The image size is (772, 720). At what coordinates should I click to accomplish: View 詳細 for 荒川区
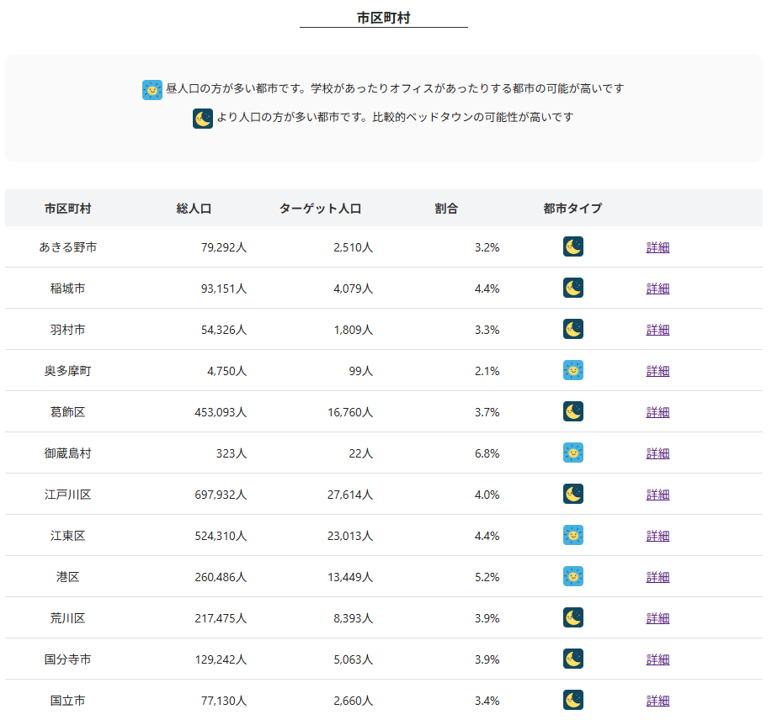click(x=658, y=618)
